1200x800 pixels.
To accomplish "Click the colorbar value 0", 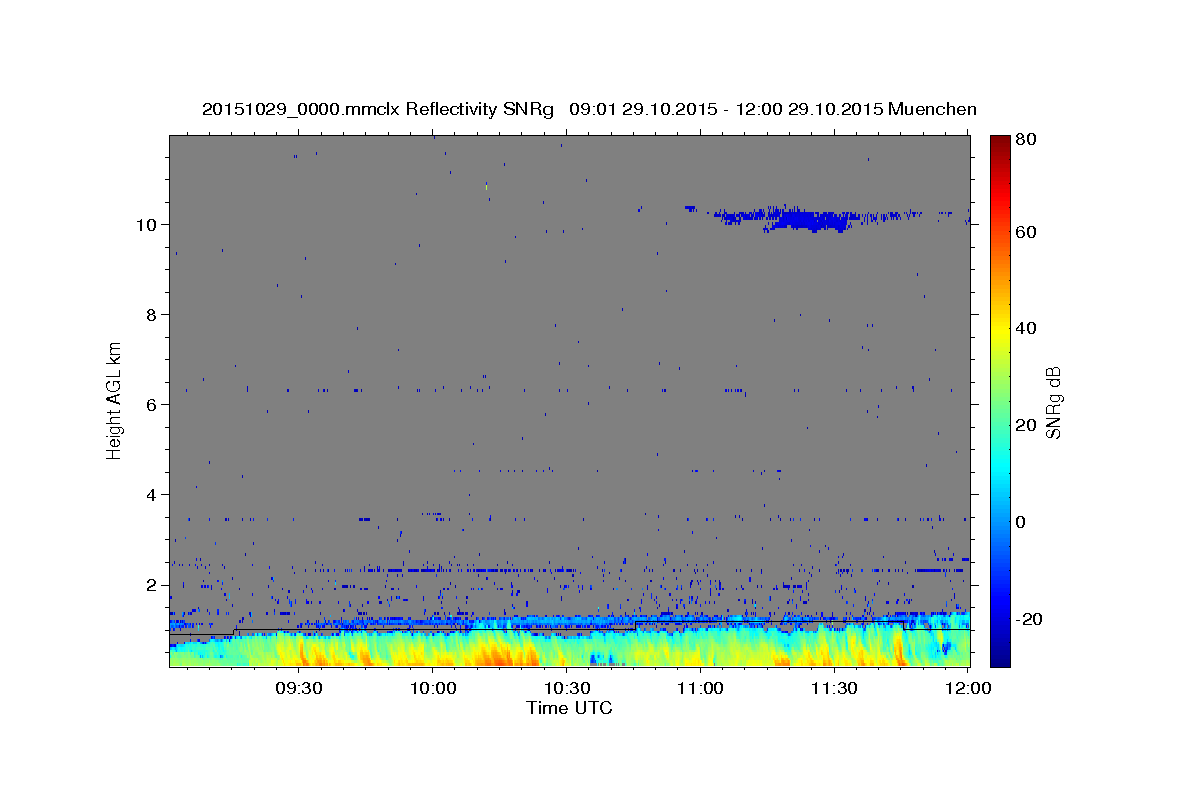I will pyautogui.click(x=1021, y=522).
